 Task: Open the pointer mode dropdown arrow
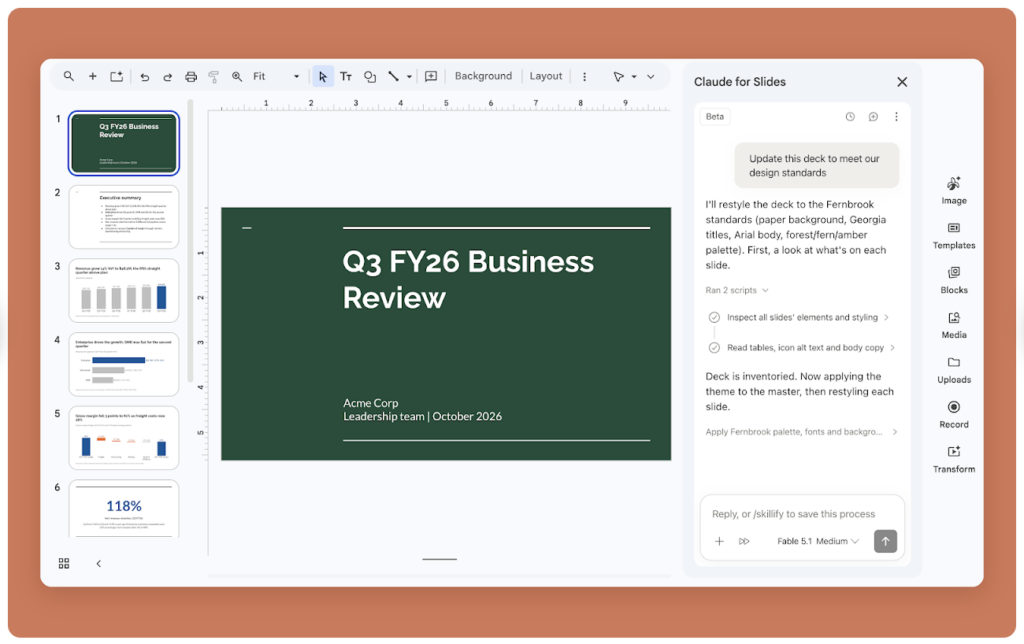634,76
